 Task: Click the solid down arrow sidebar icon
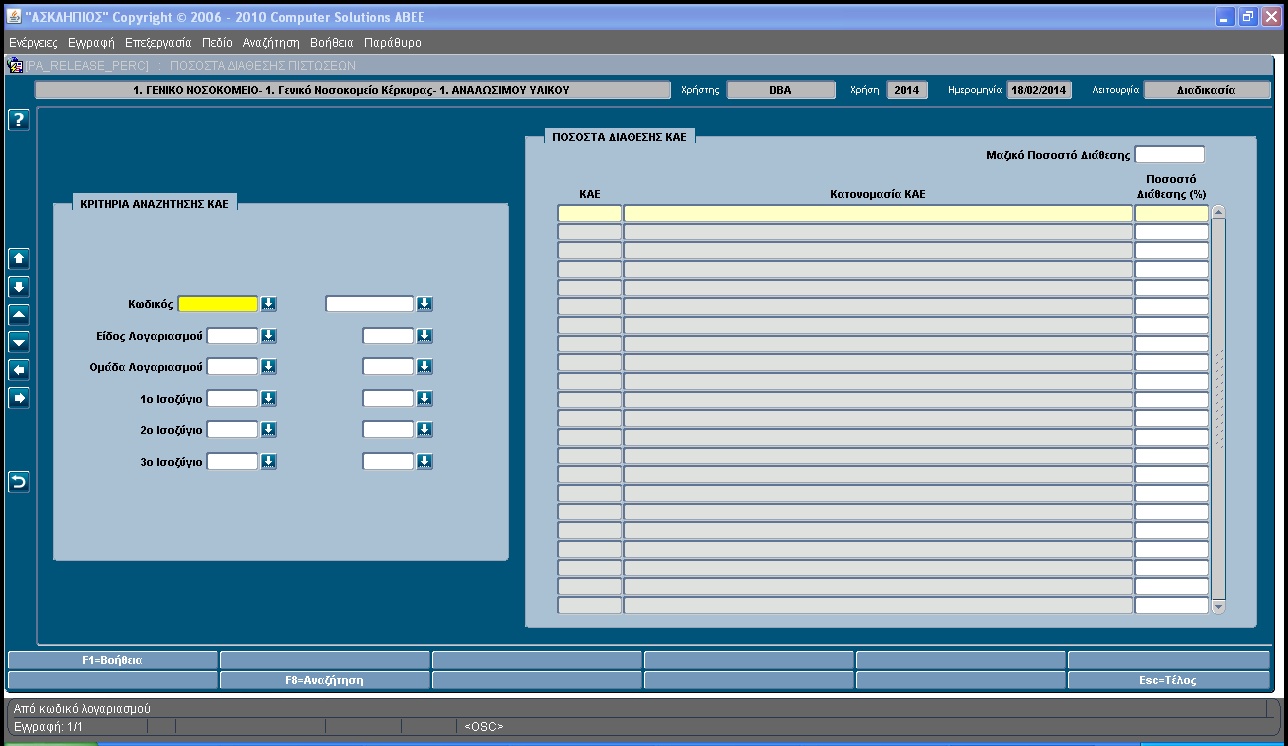coord(18,286)
